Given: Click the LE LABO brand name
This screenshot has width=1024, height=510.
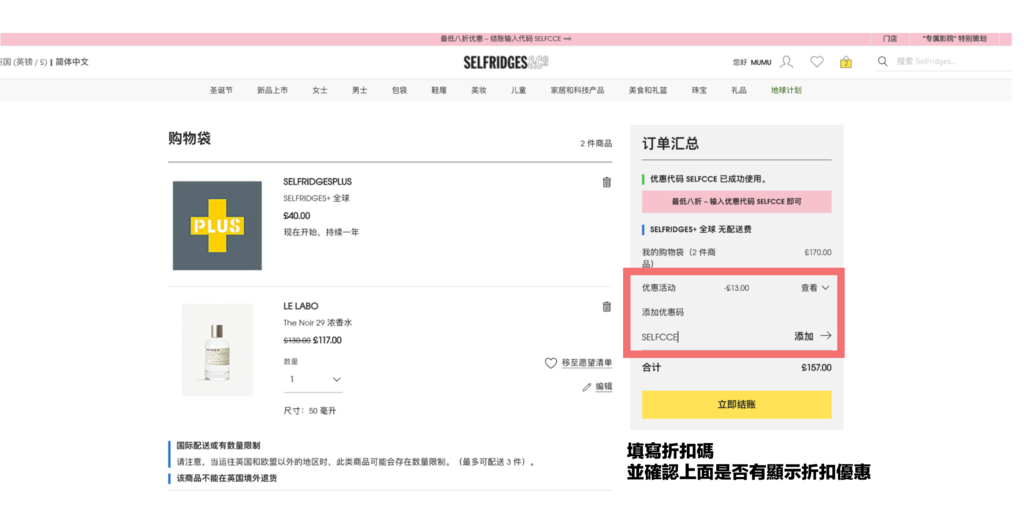Looking at the screenshot, I should pos(301,306).
